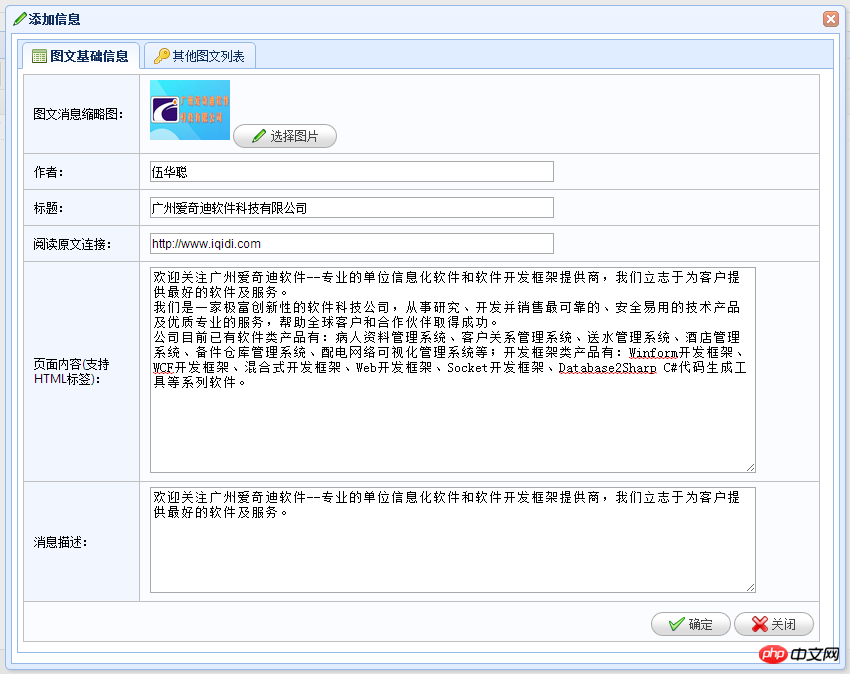Image resolution: width=850 pixels, height=674 pixels.
Task: Focus the 标题 input field
Action: [x=352, y=208]
